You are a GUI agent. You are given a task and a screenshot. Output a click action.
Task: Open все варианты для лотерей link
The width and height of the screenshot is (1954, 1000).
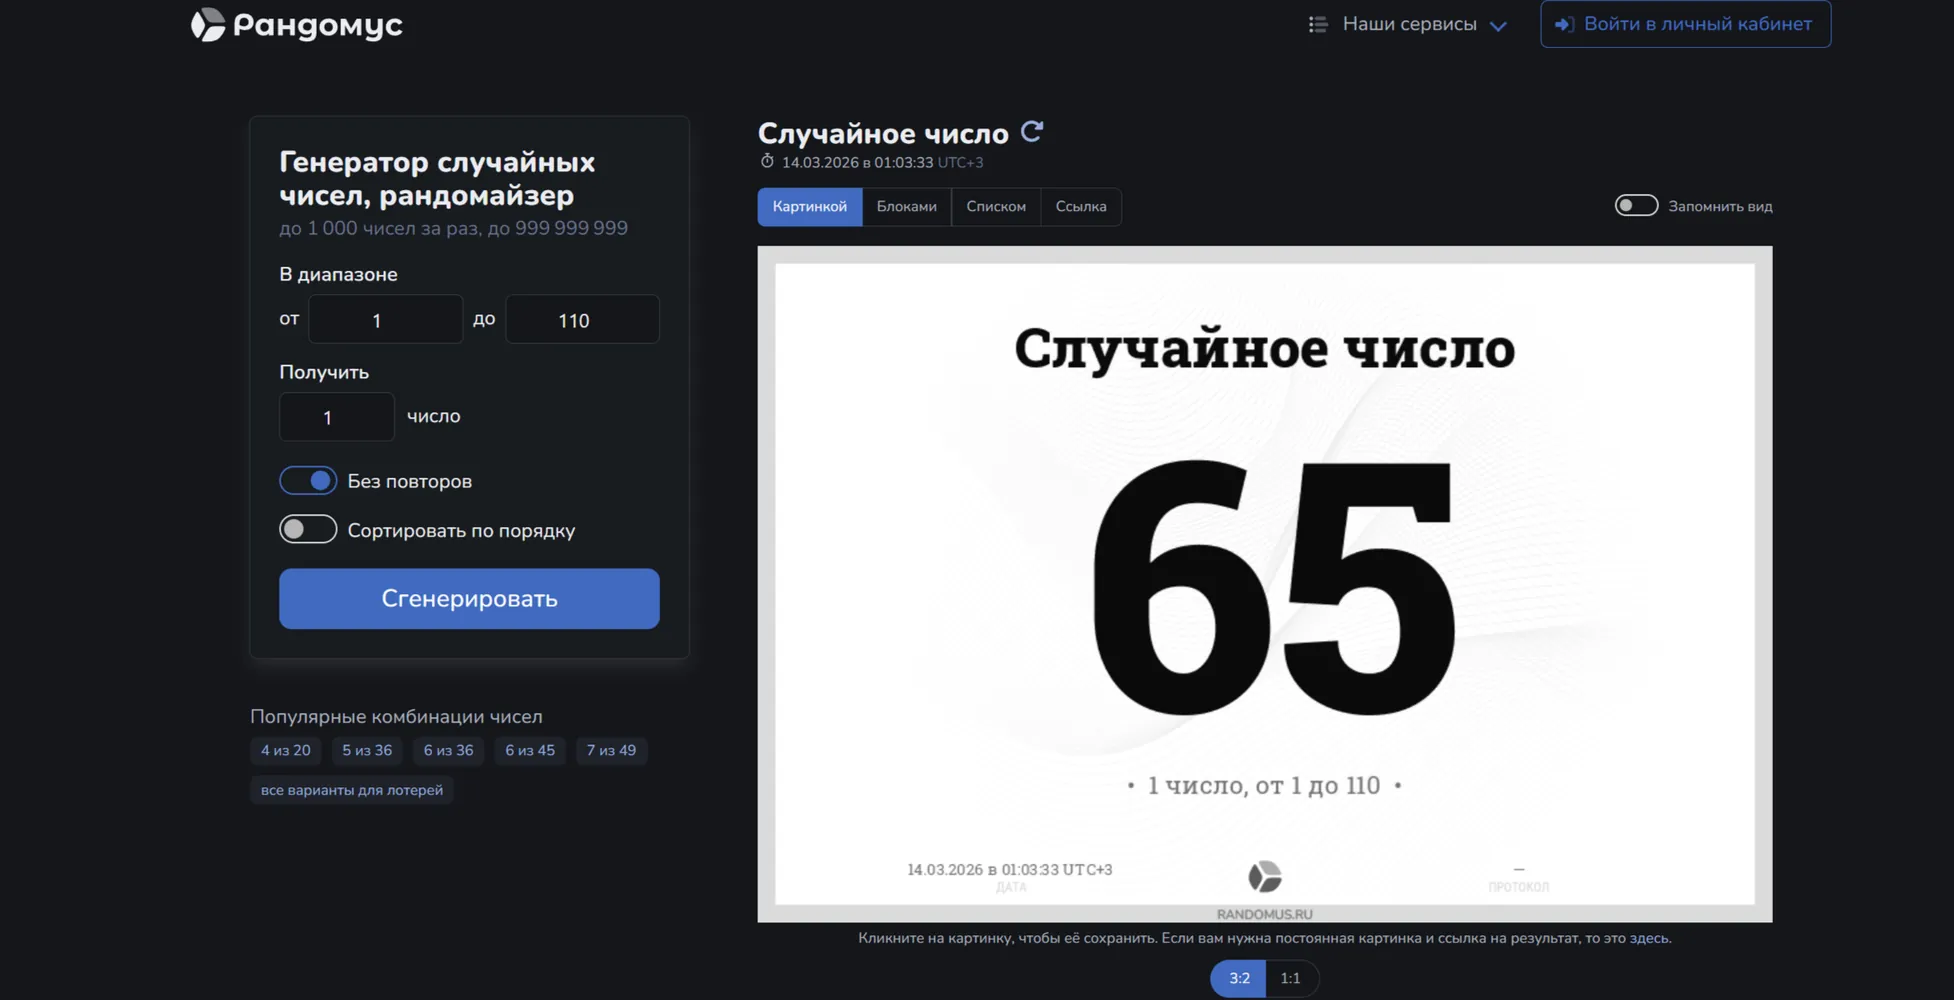point(352,789)
